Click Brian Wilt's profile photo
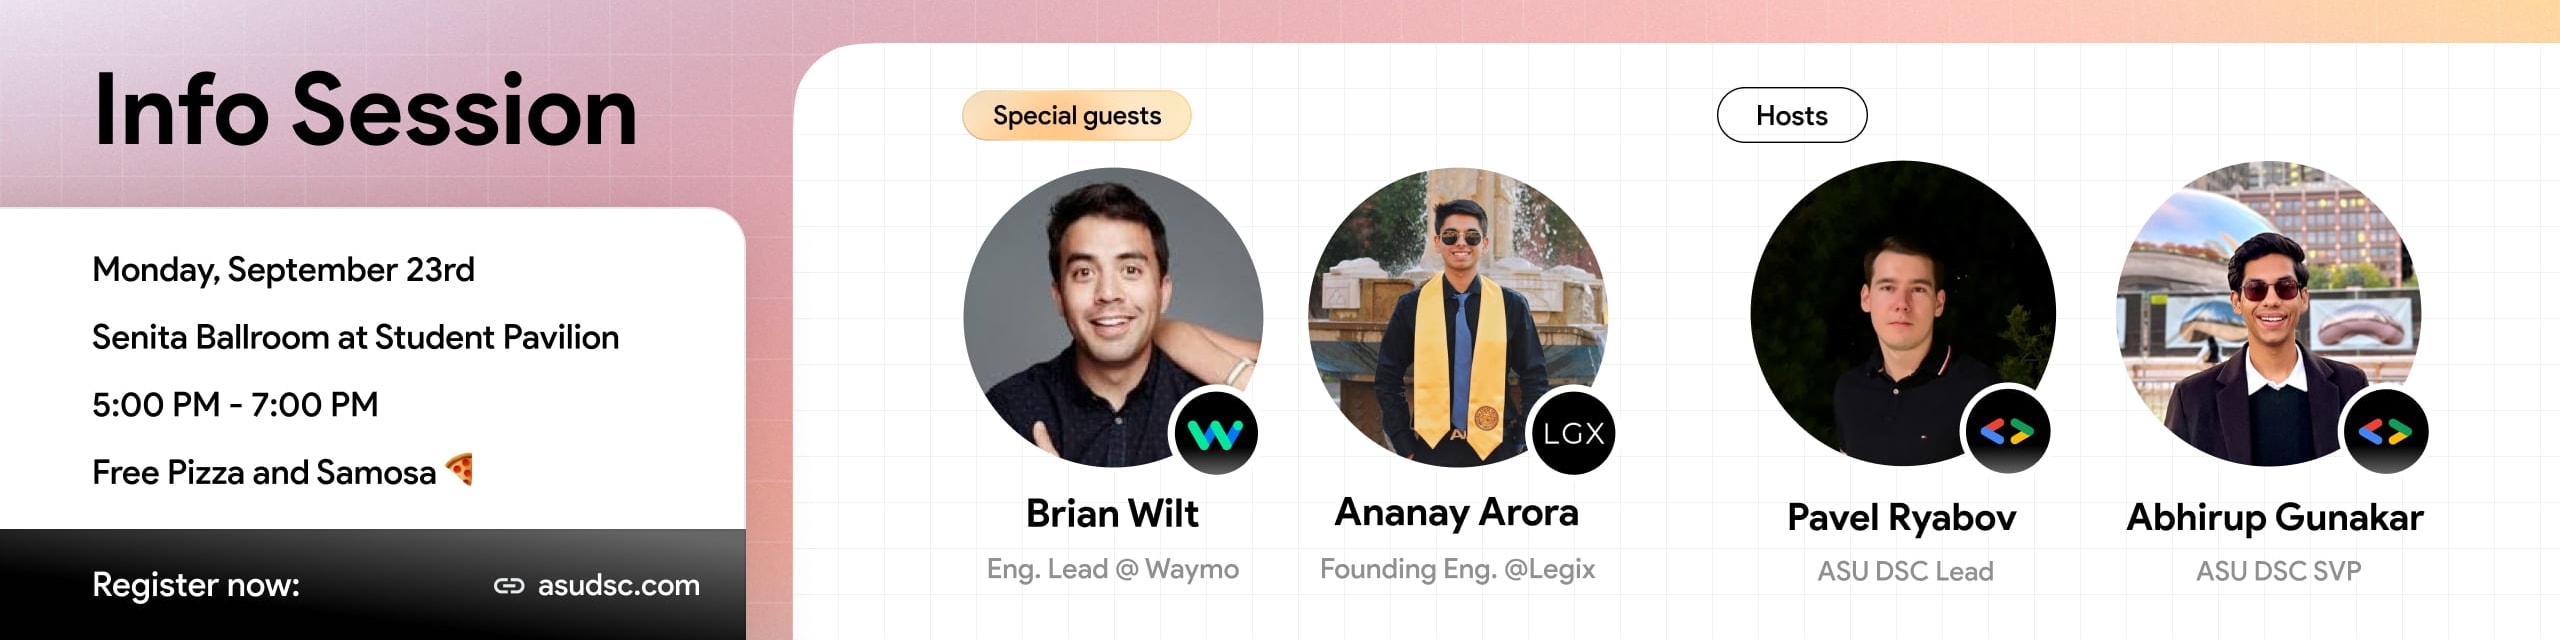Viewport: 2560px width, 640px height. (1112, 316)
